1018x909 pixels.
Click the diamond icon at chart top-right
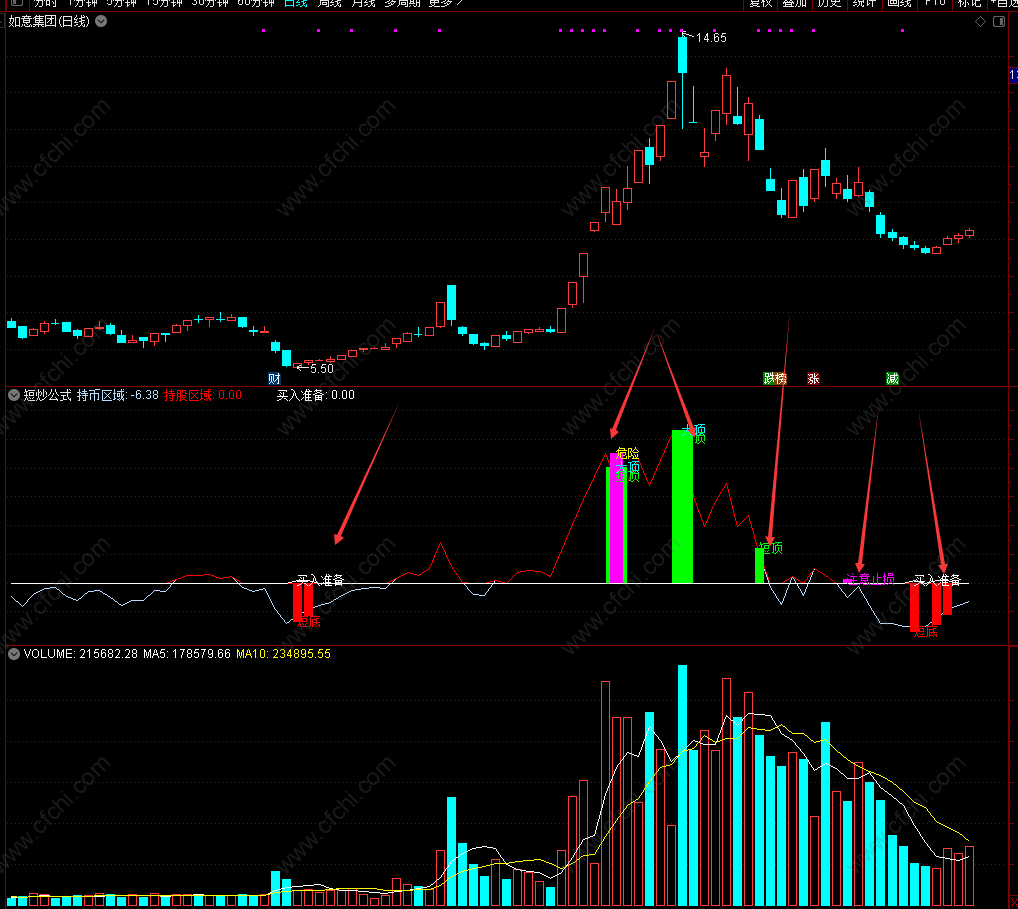pyautogui.click(x=980, y=21)
